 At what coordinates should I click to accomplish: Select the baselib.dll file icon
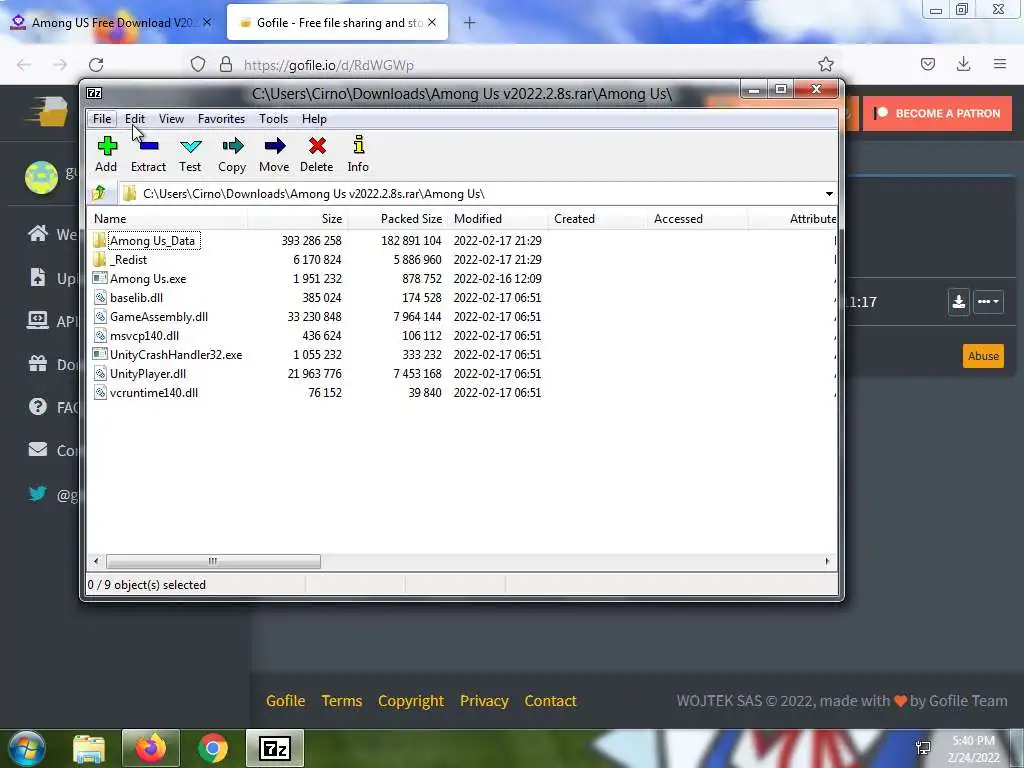[99, 298]
